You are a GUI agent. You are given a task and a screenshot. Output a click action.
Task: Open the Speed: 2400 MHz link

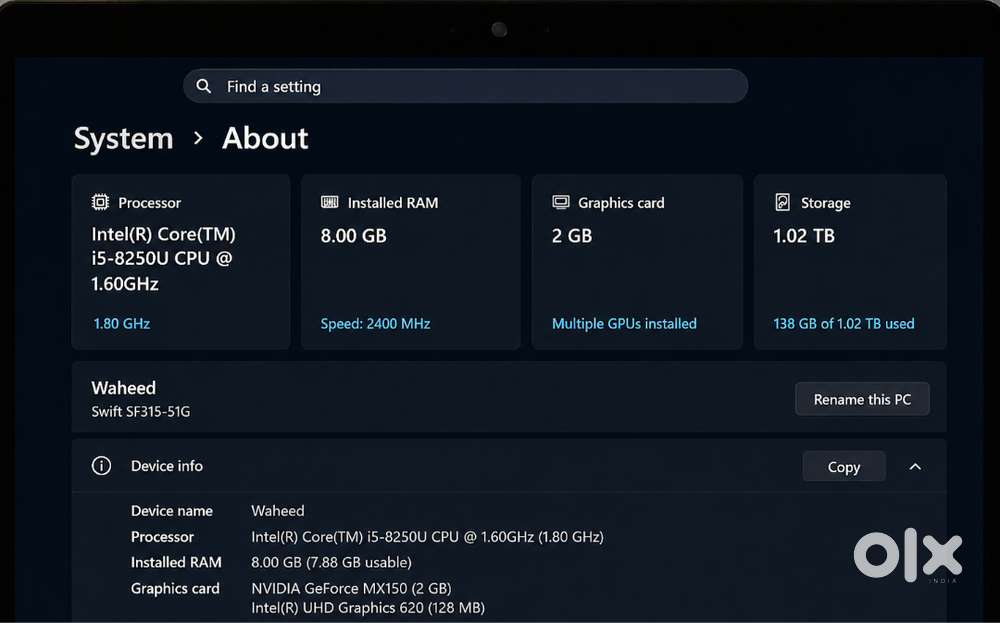pos(376,323)
